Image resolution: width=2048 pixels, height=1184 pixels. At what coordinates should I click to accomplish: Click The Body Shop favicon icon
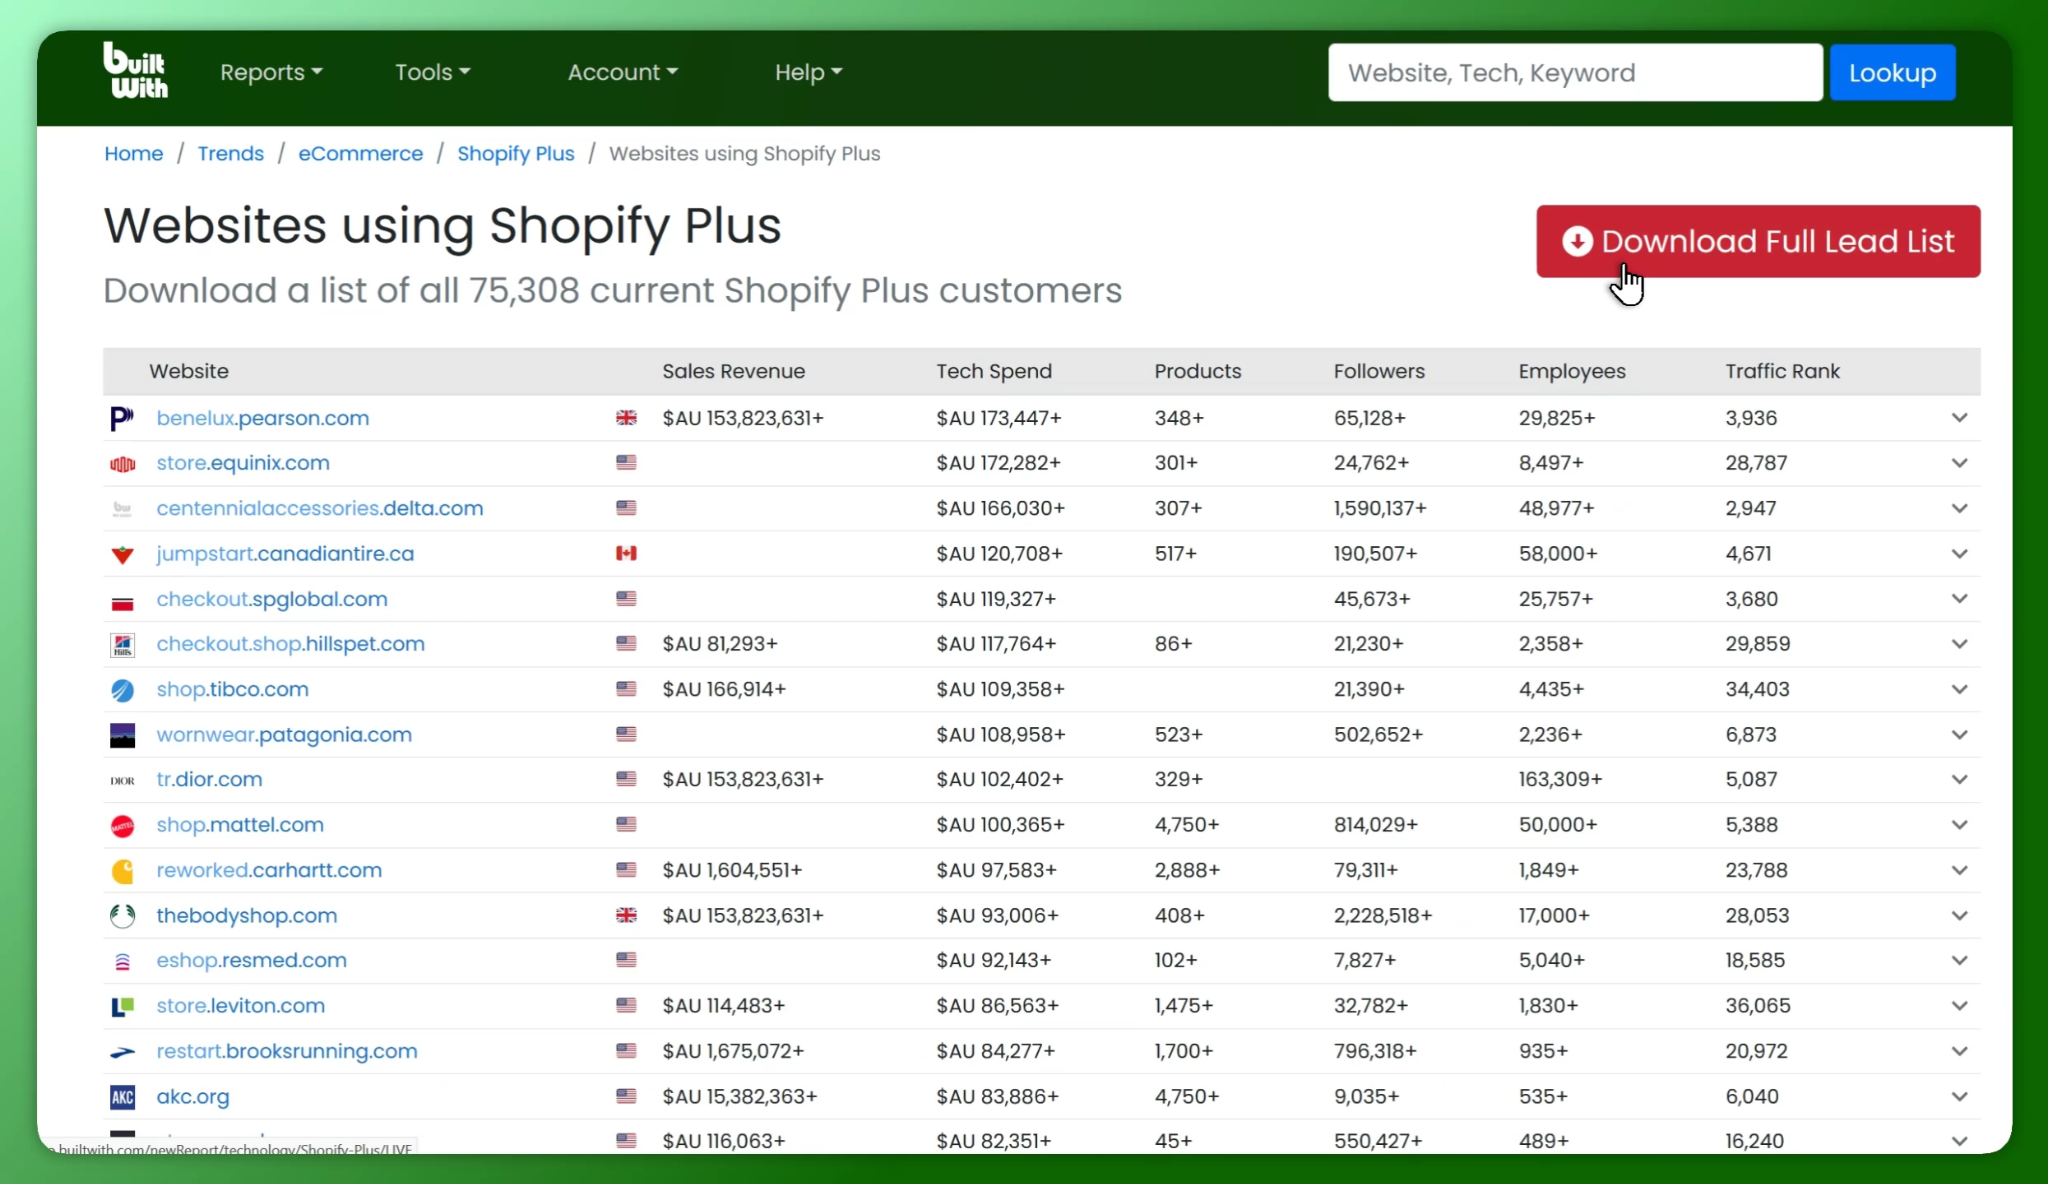122,916
